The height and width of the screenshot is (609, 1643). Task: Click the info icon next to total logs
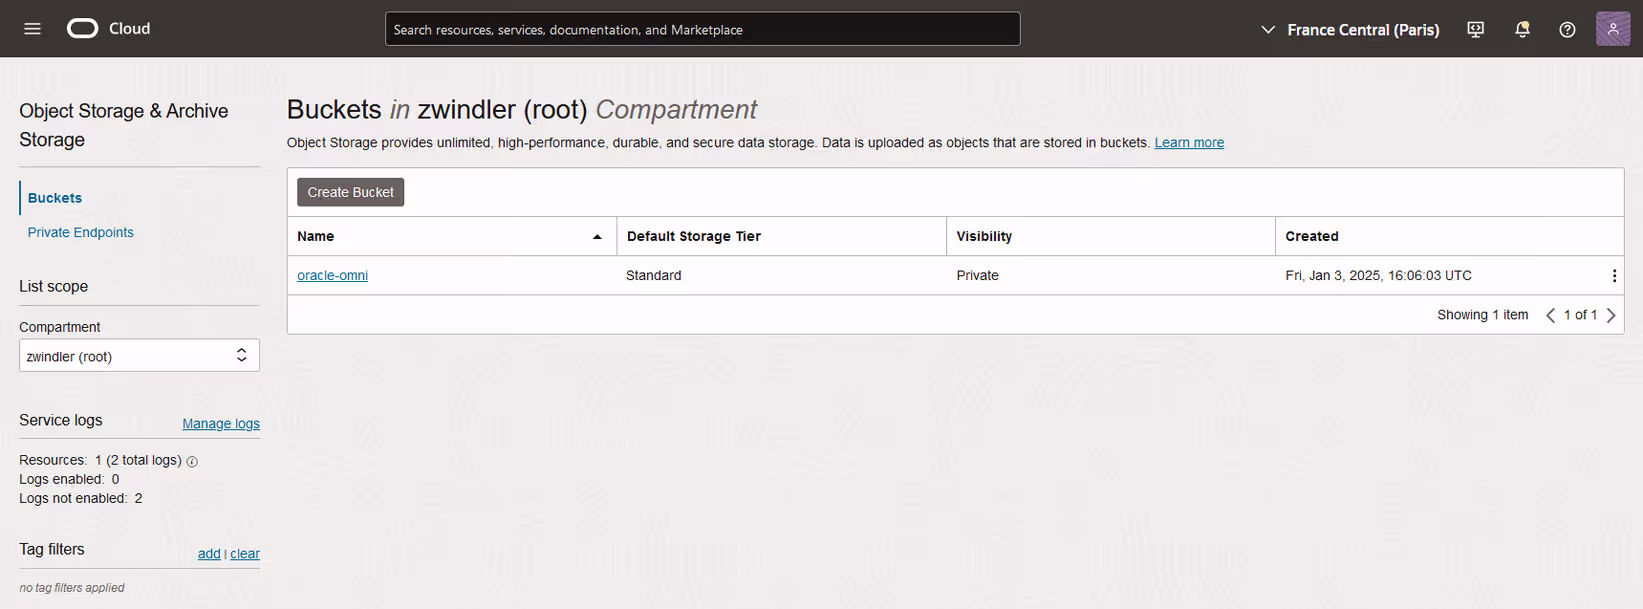click(x=192, y=462)
